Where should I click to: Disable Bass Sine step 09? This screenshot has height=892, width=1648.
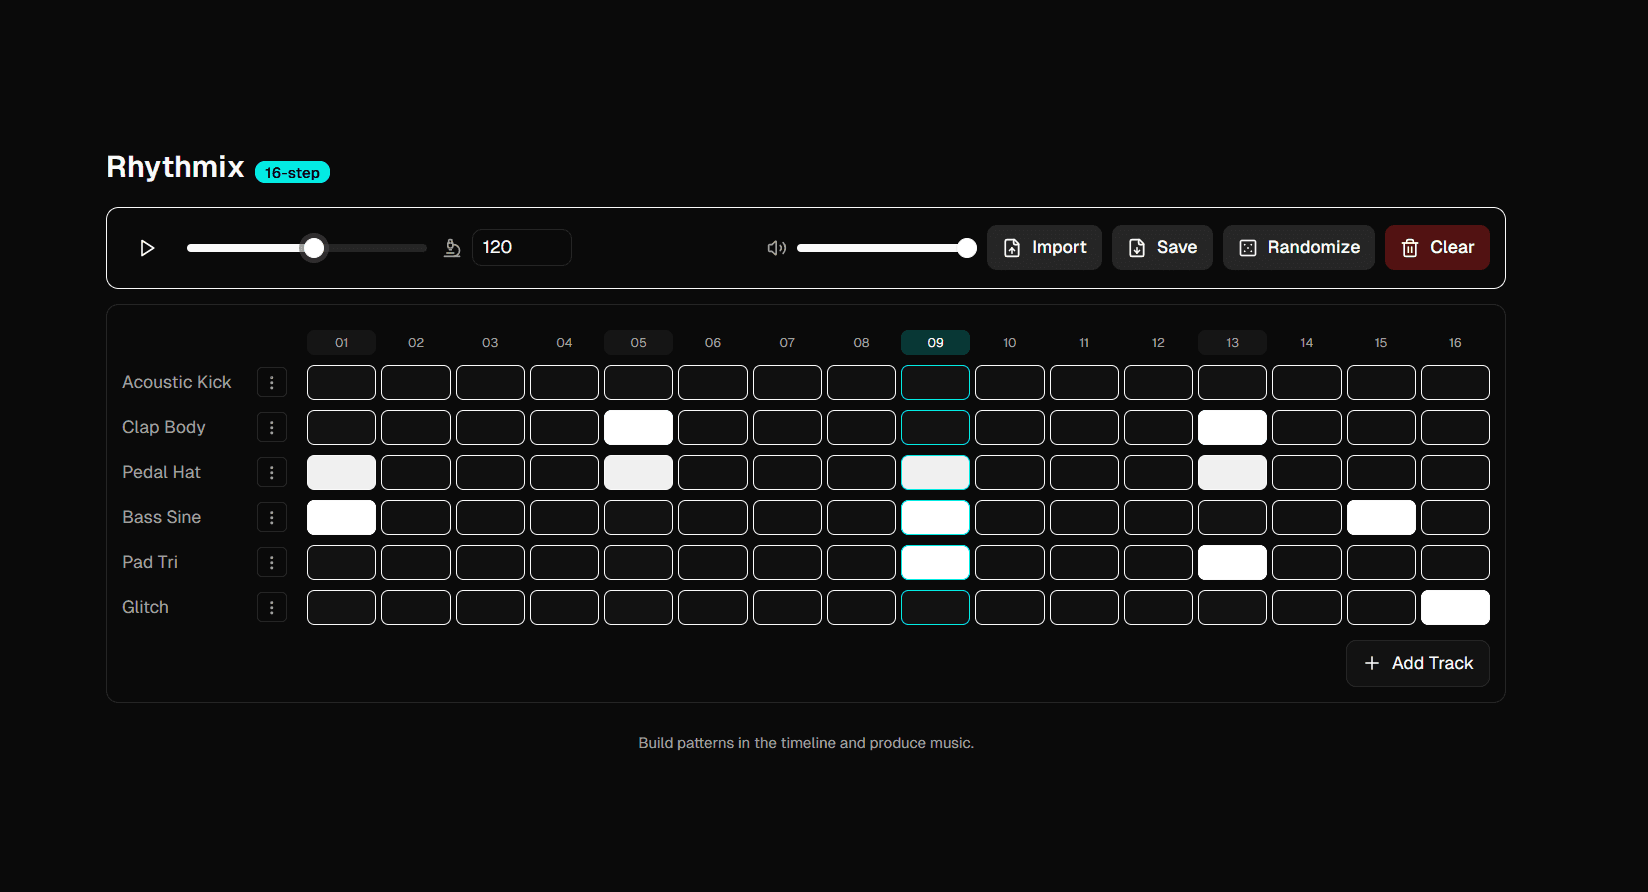coord(935,517)
